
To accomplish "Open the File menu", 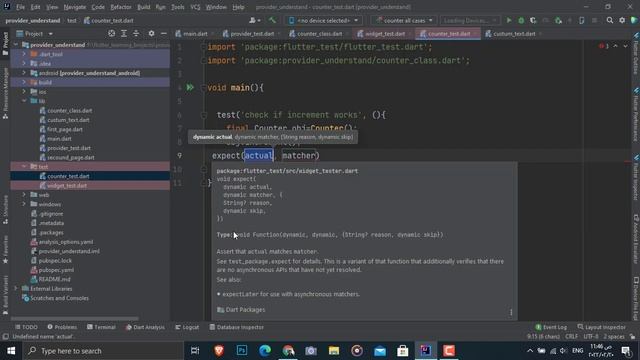I will click(x=20, y=7).
